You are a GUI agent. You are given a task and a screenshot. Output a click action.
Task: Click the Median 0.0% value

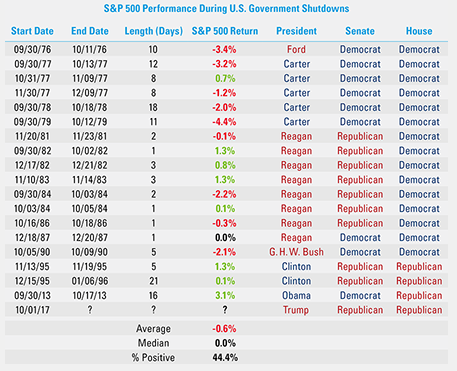[x=225, y=343]
